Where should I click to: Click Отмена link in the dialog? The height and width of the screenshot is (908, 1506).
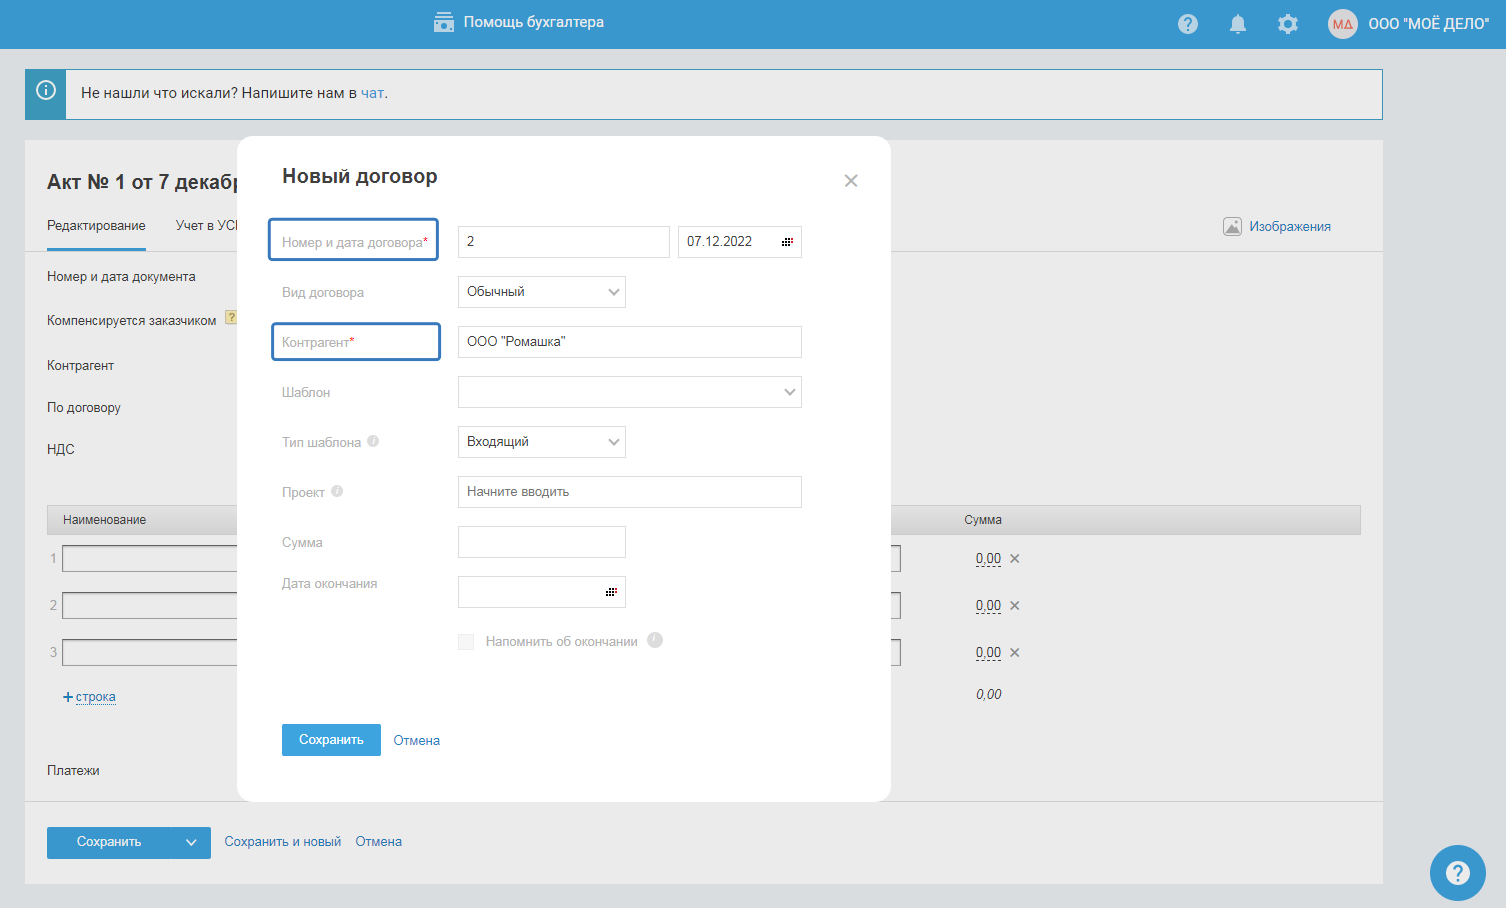point(416,741)
